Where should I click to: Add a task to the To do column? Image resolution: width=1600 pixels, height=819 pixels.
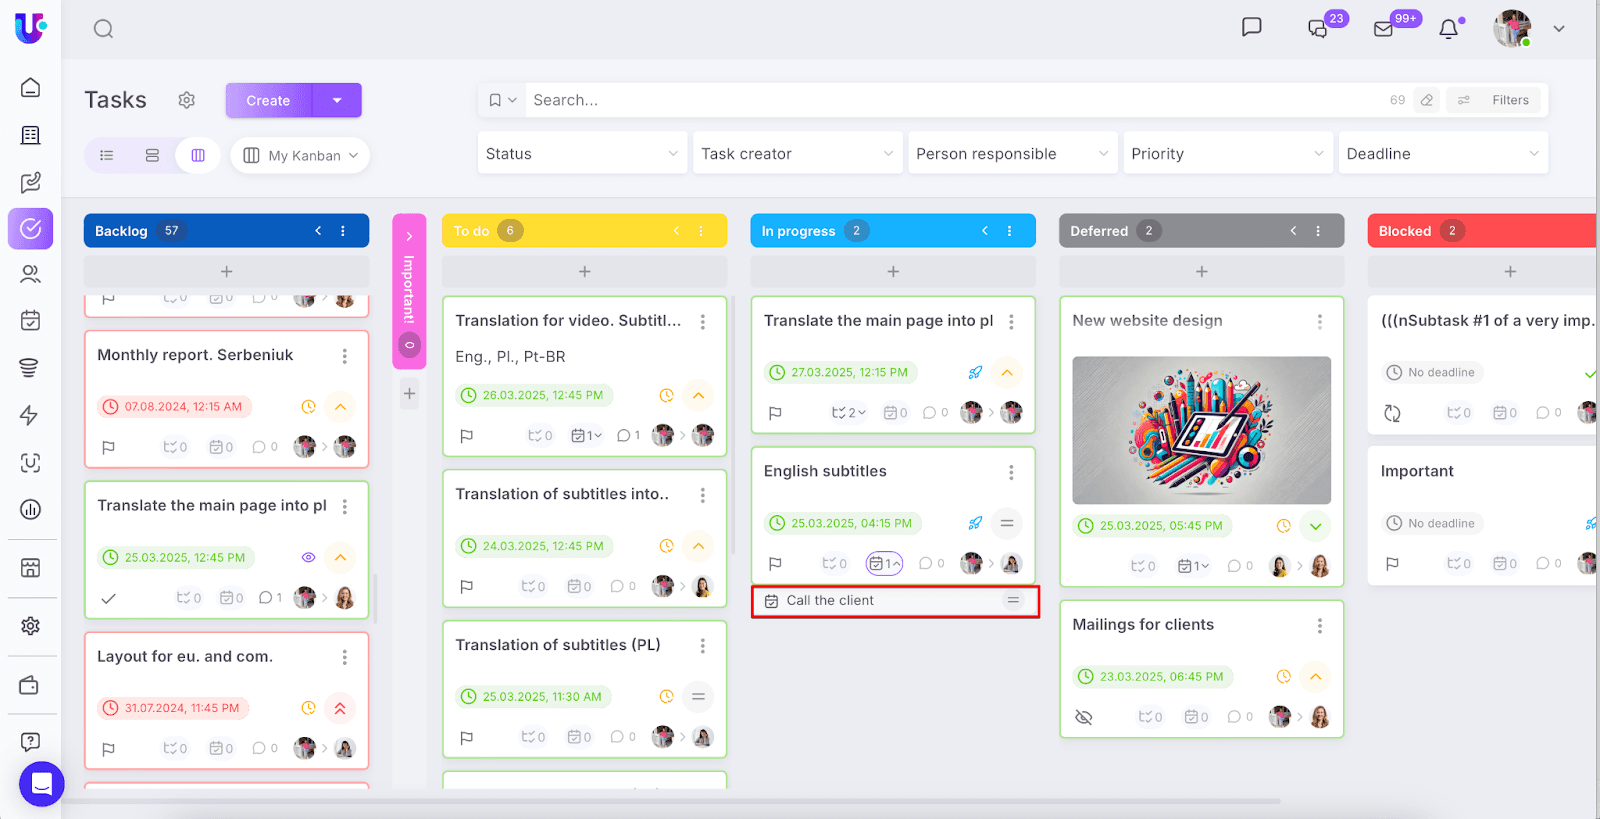tap(585, 272)
